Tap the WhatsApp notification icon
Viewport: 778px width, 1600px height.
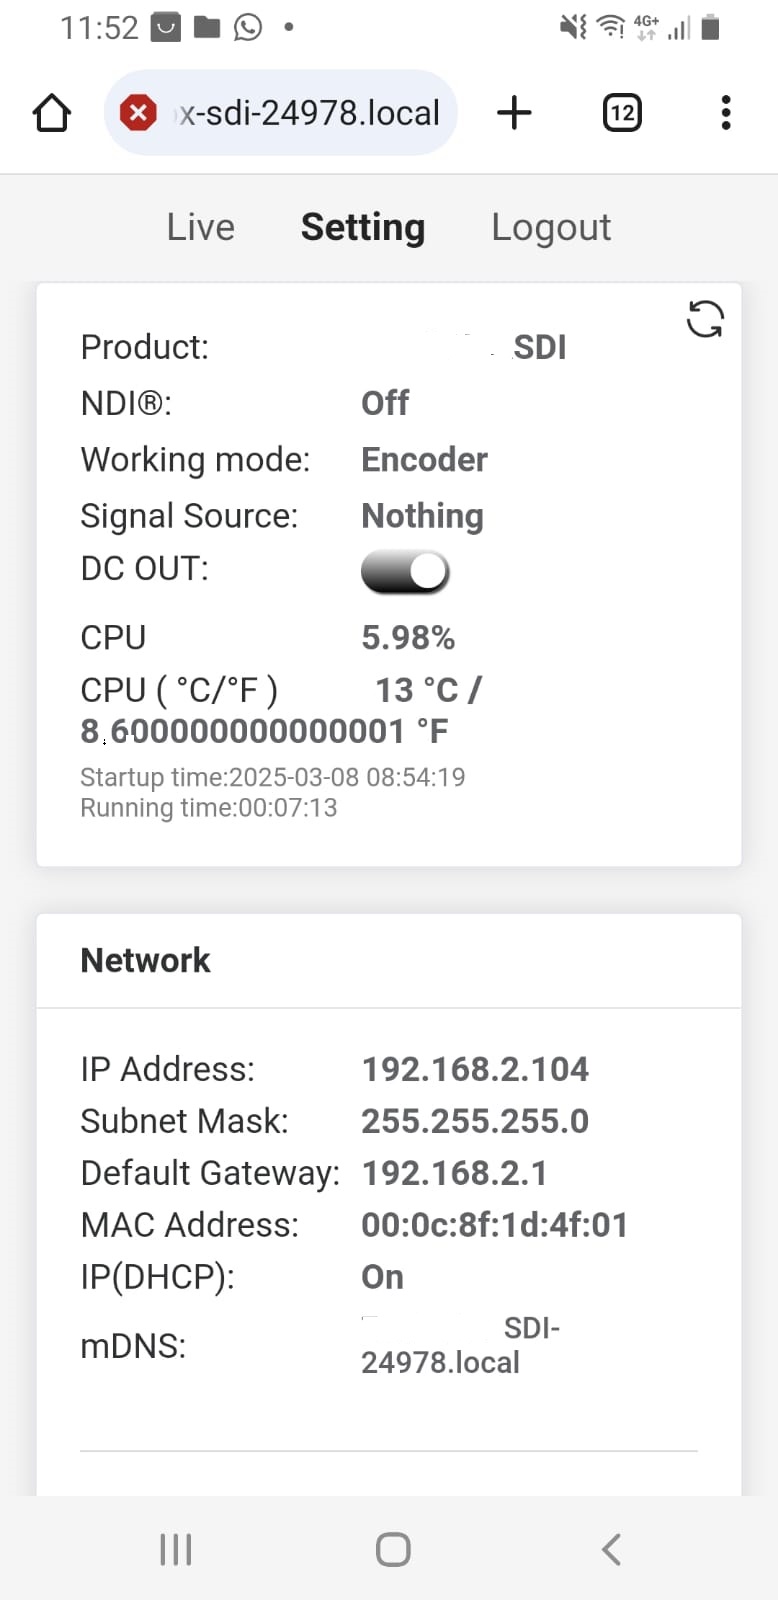248,27
